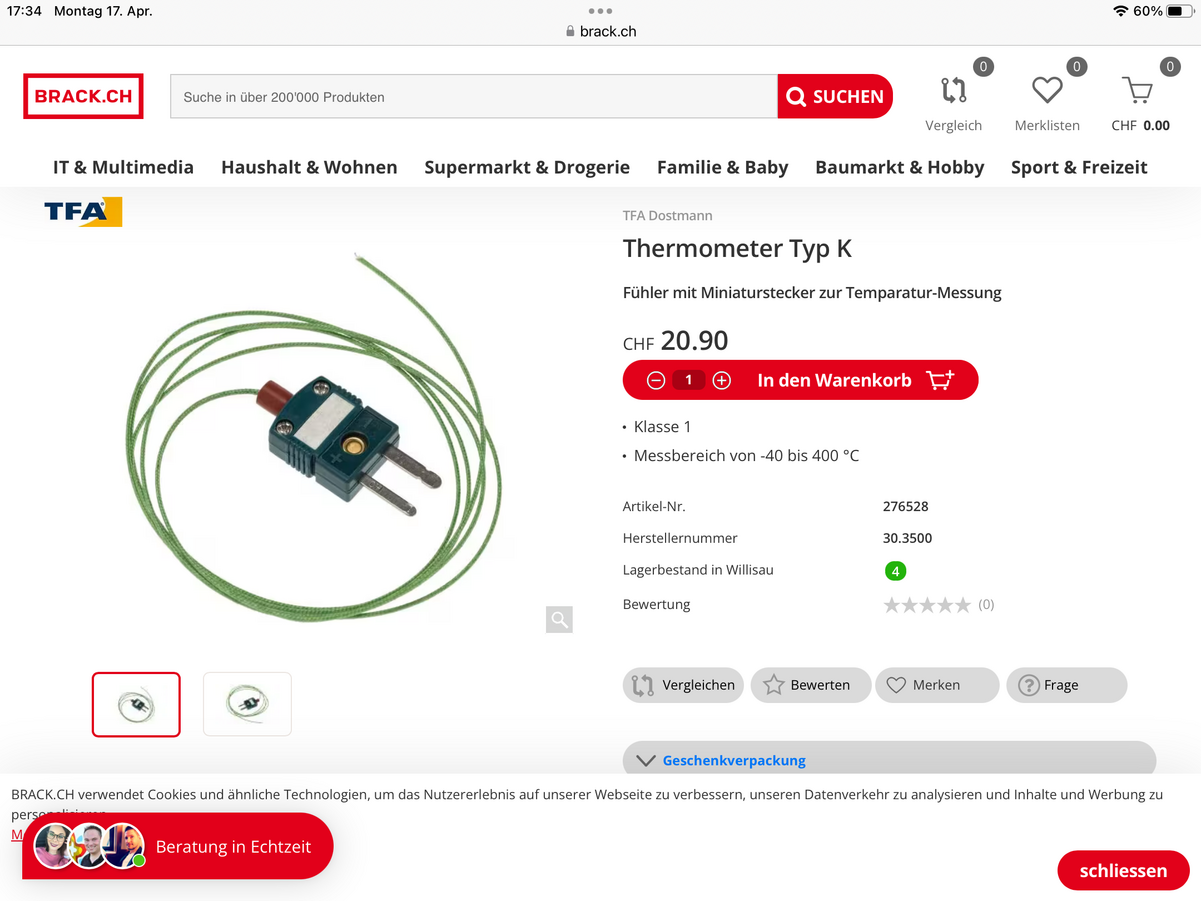1201x901 pixels.
Task: Click the BRACK.CH logo
Action: (x=83, y=96)
